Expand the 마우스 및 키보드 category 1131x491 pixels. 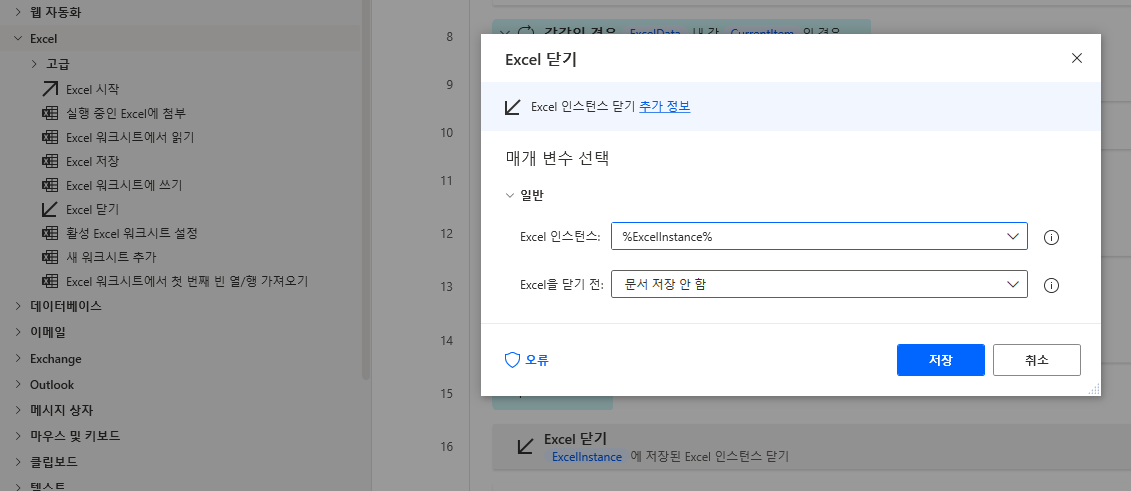tap(18, 436)
